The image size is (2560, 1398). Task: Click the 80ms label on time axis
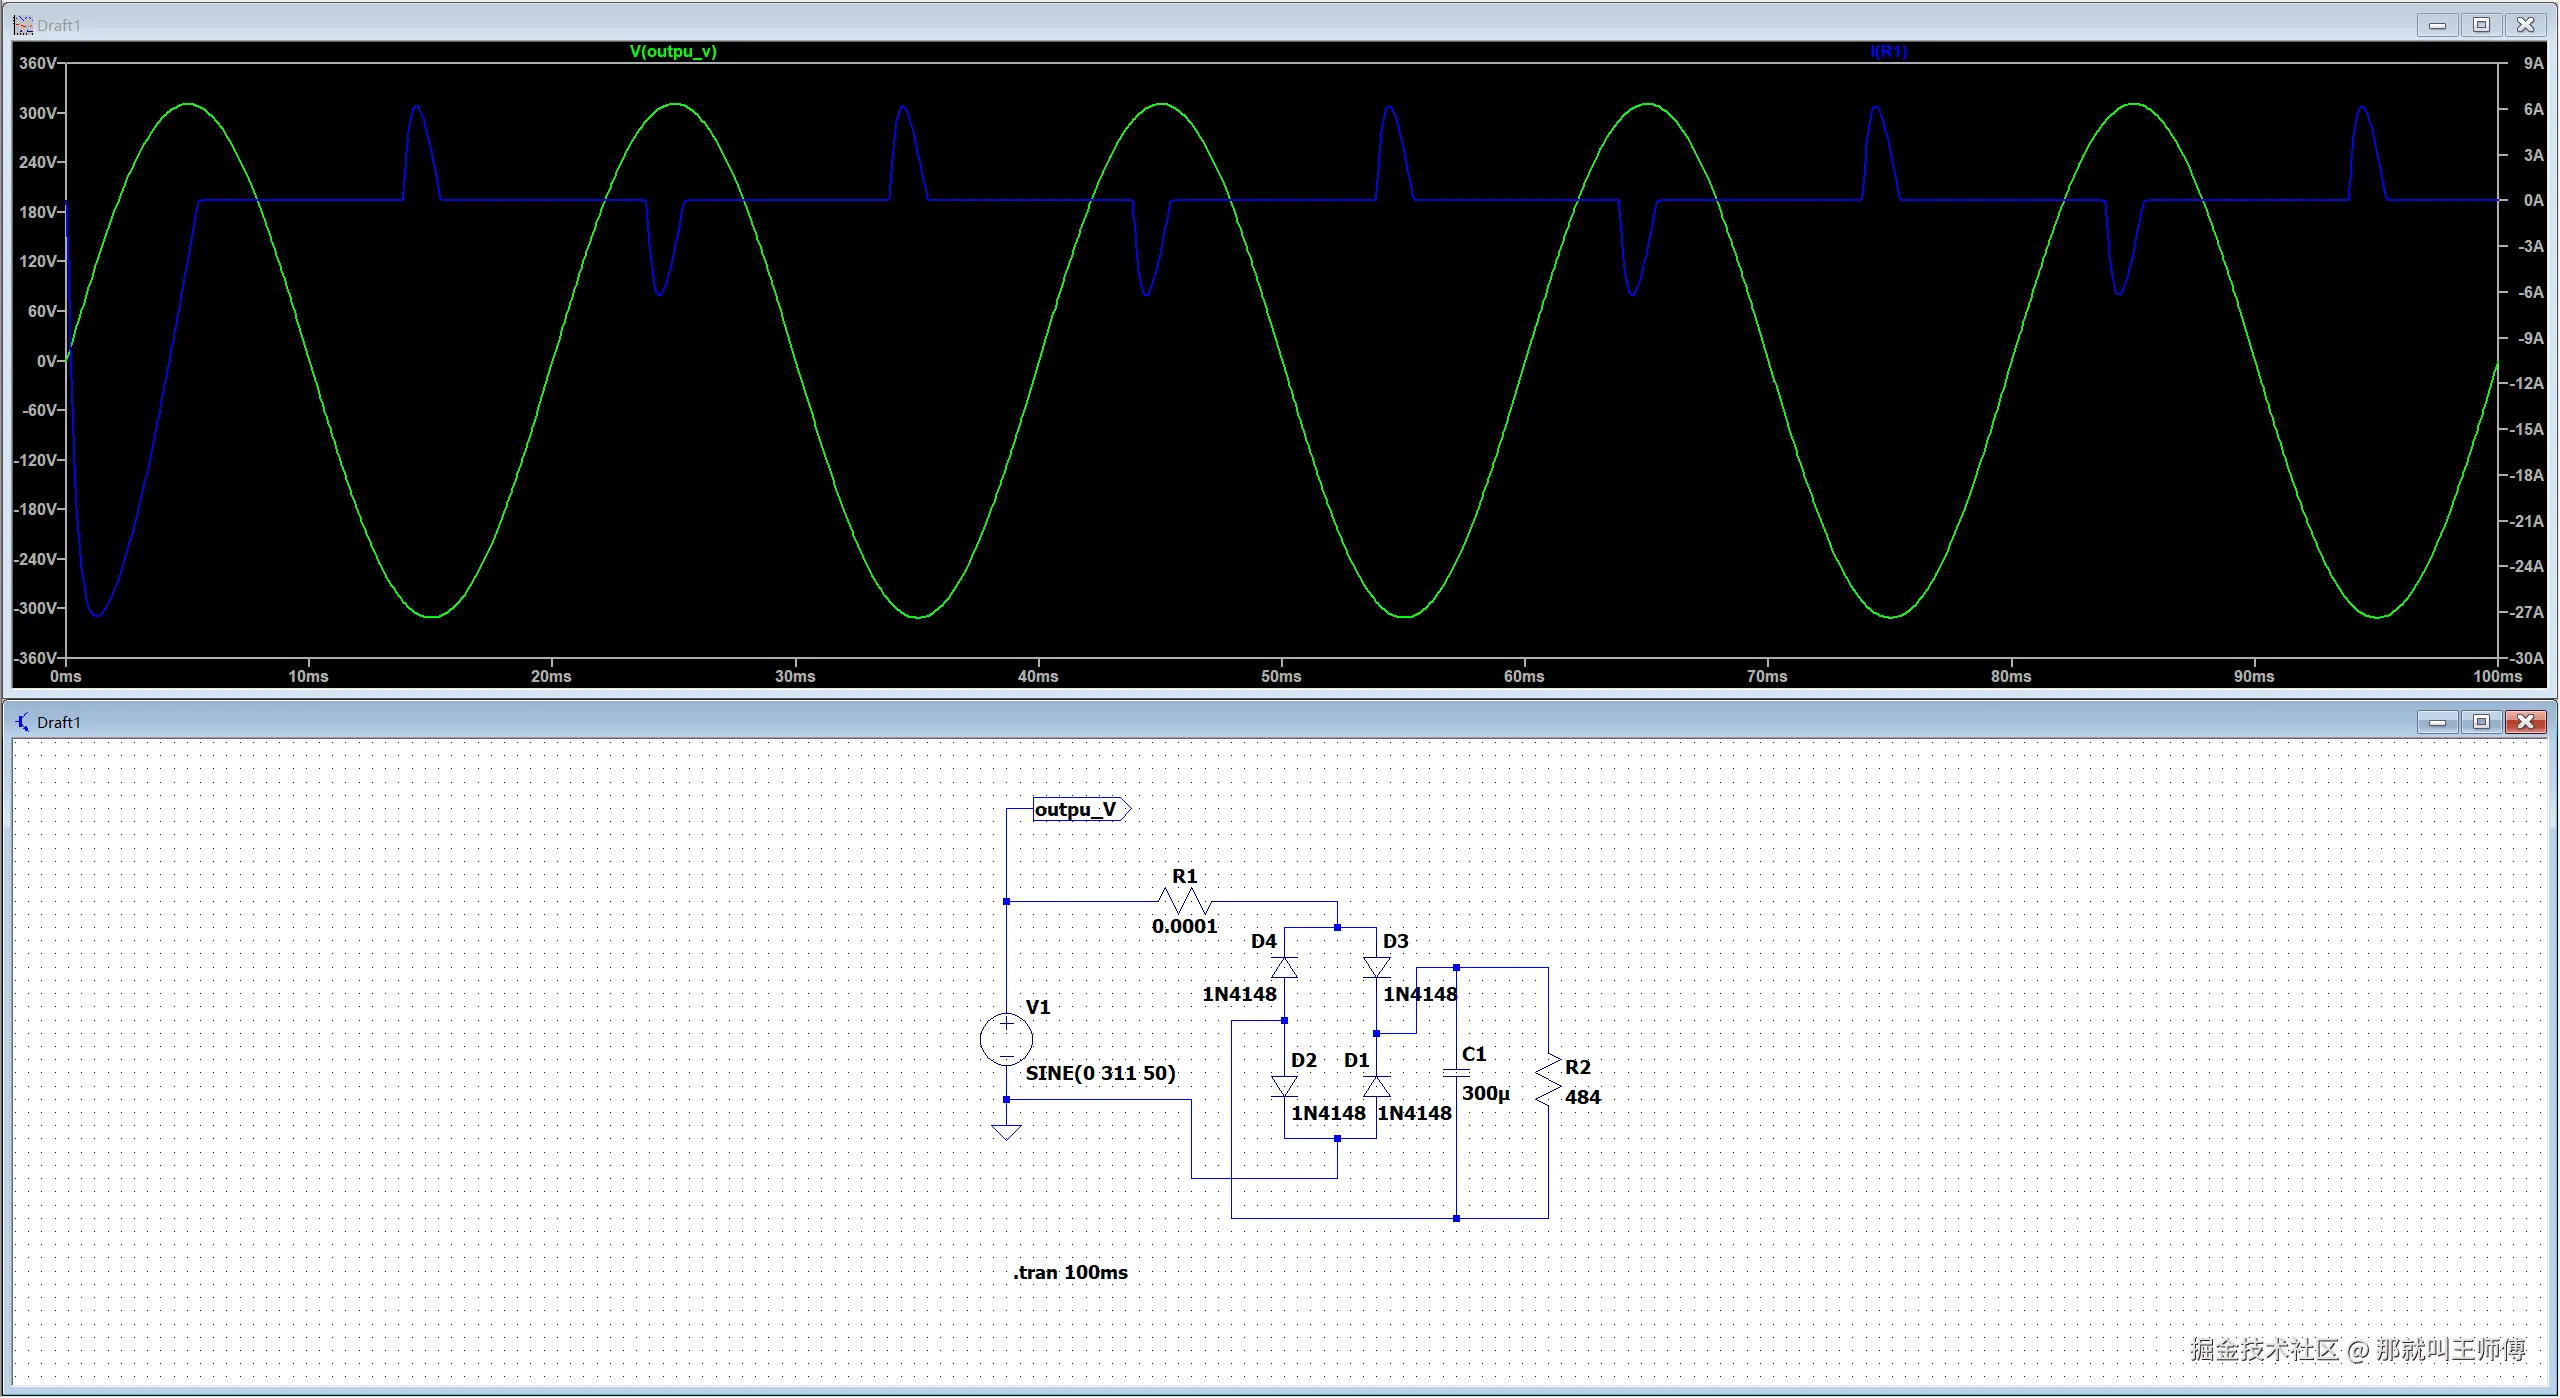pyautogui.click(x=2011, y=677)
